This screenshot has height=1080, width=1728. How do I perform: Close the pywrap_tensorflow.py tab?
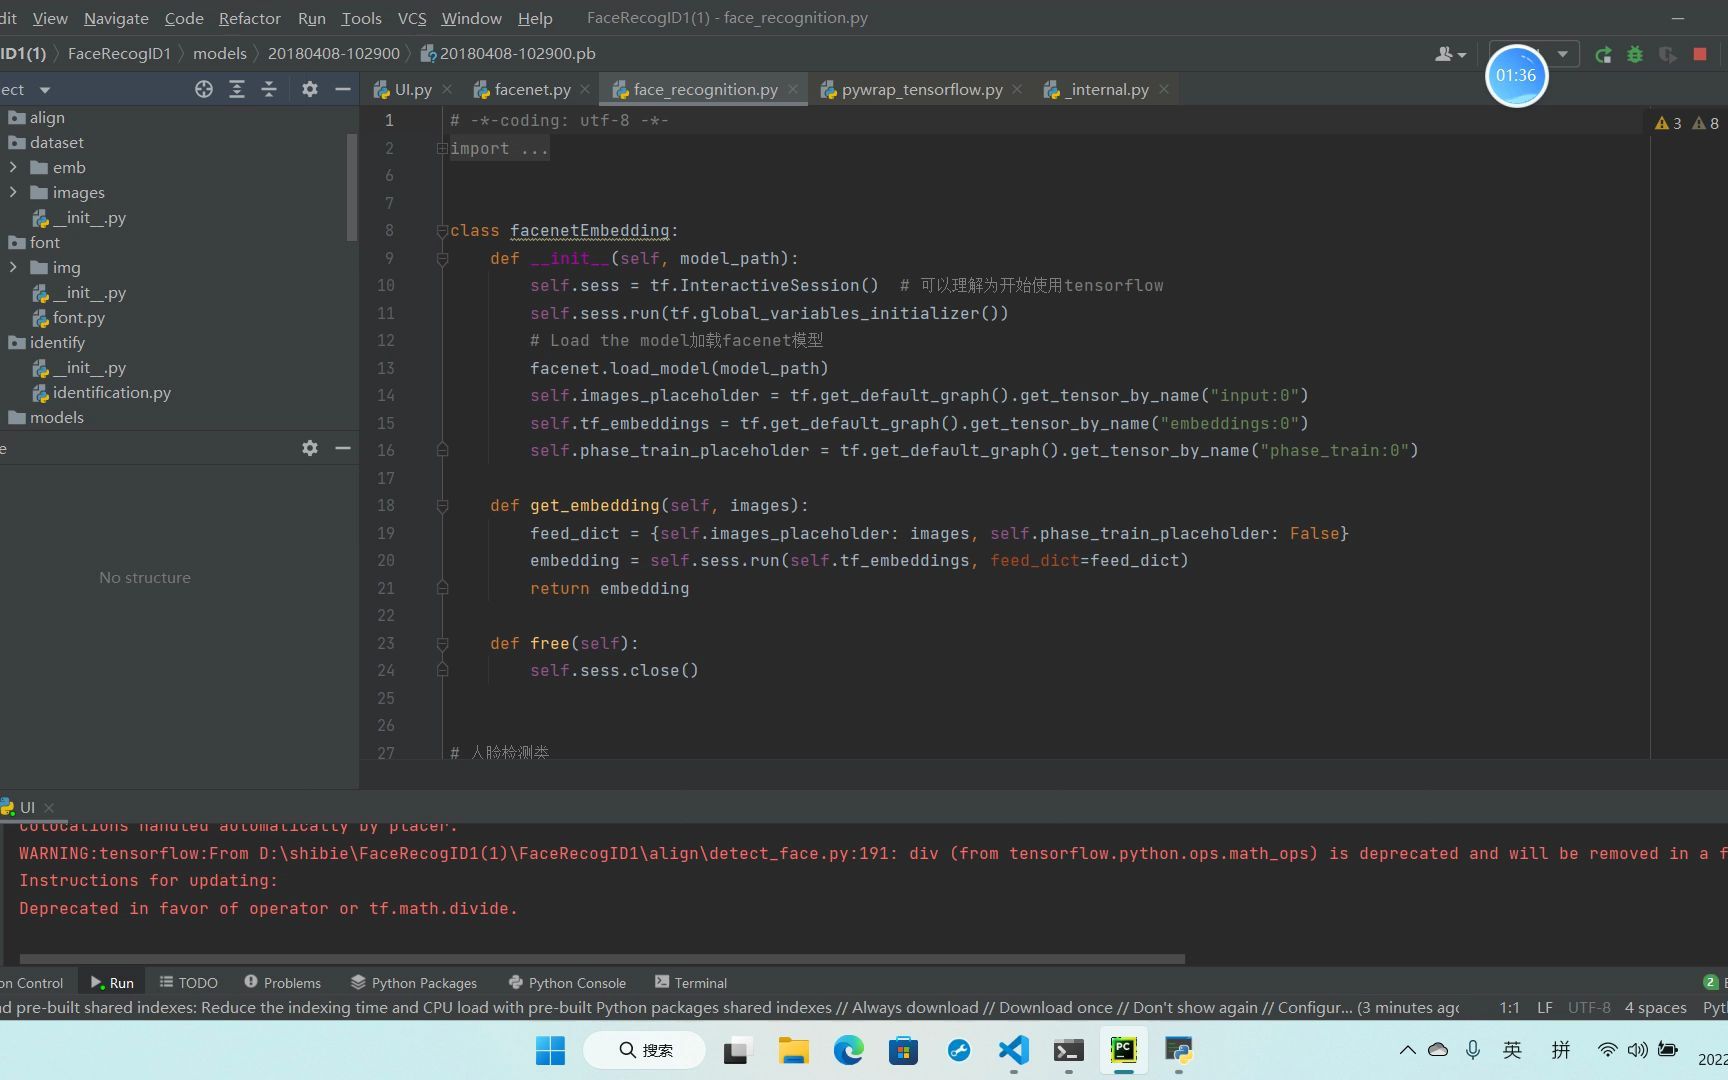(1017, 89)
